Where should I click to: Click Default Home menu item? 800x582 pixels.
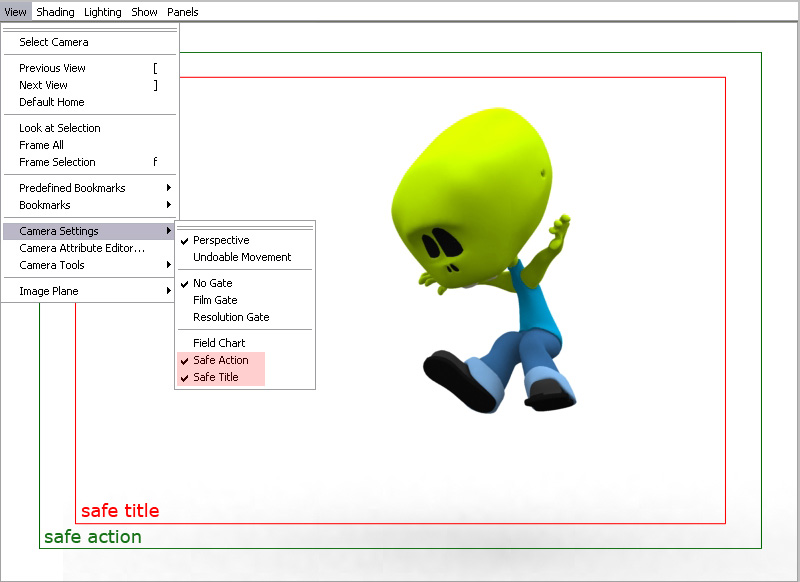52,102
